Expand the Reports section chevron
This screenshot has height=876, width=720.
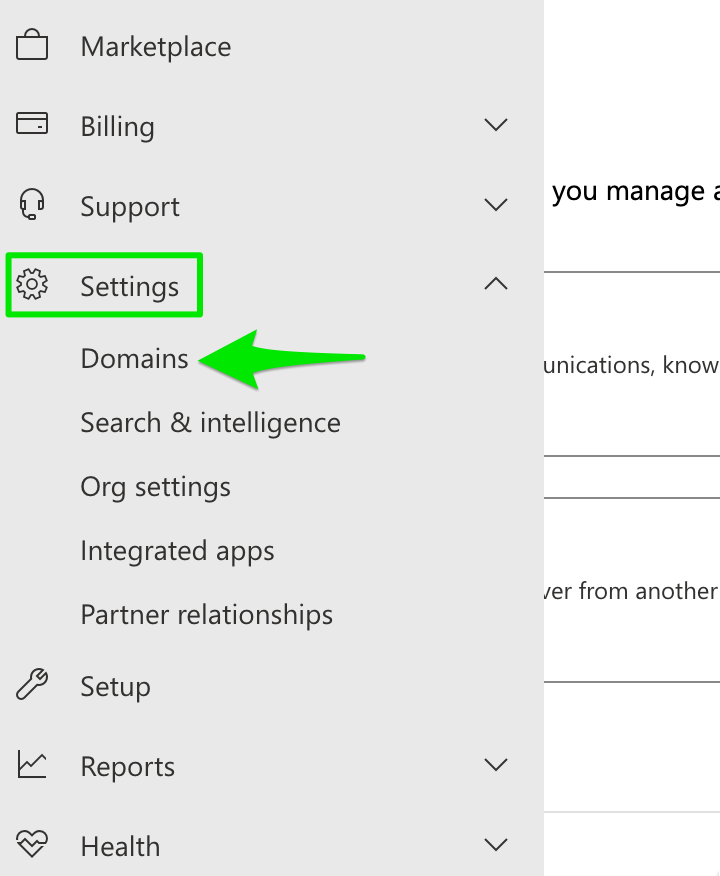click(x=496, y=764)
